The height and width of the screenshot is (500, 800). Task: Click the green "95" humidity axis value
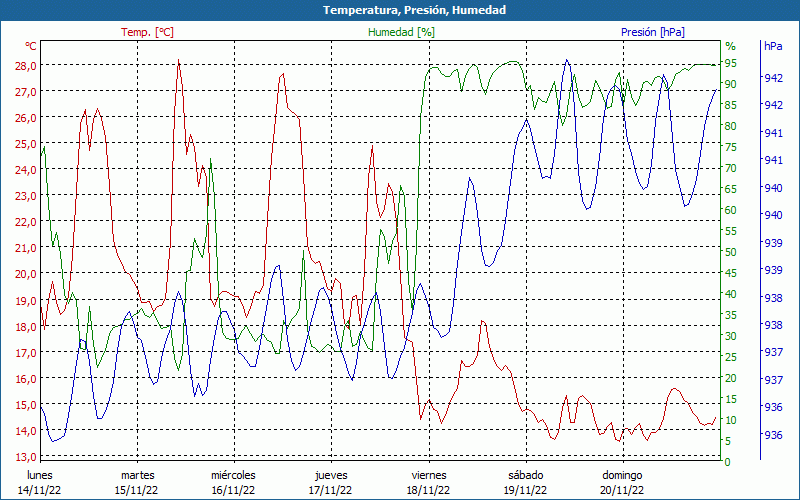click(731, 63)
